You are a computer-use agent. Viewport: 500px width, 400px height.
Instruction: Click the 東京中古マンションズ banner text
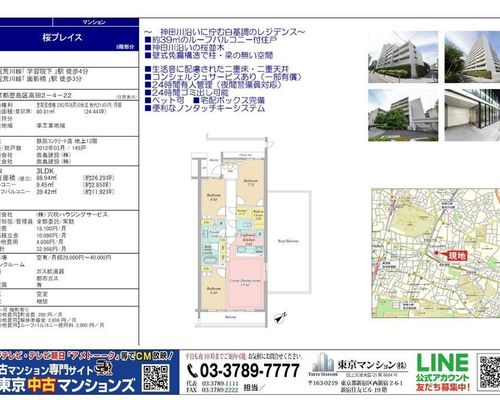coord(68,386)
